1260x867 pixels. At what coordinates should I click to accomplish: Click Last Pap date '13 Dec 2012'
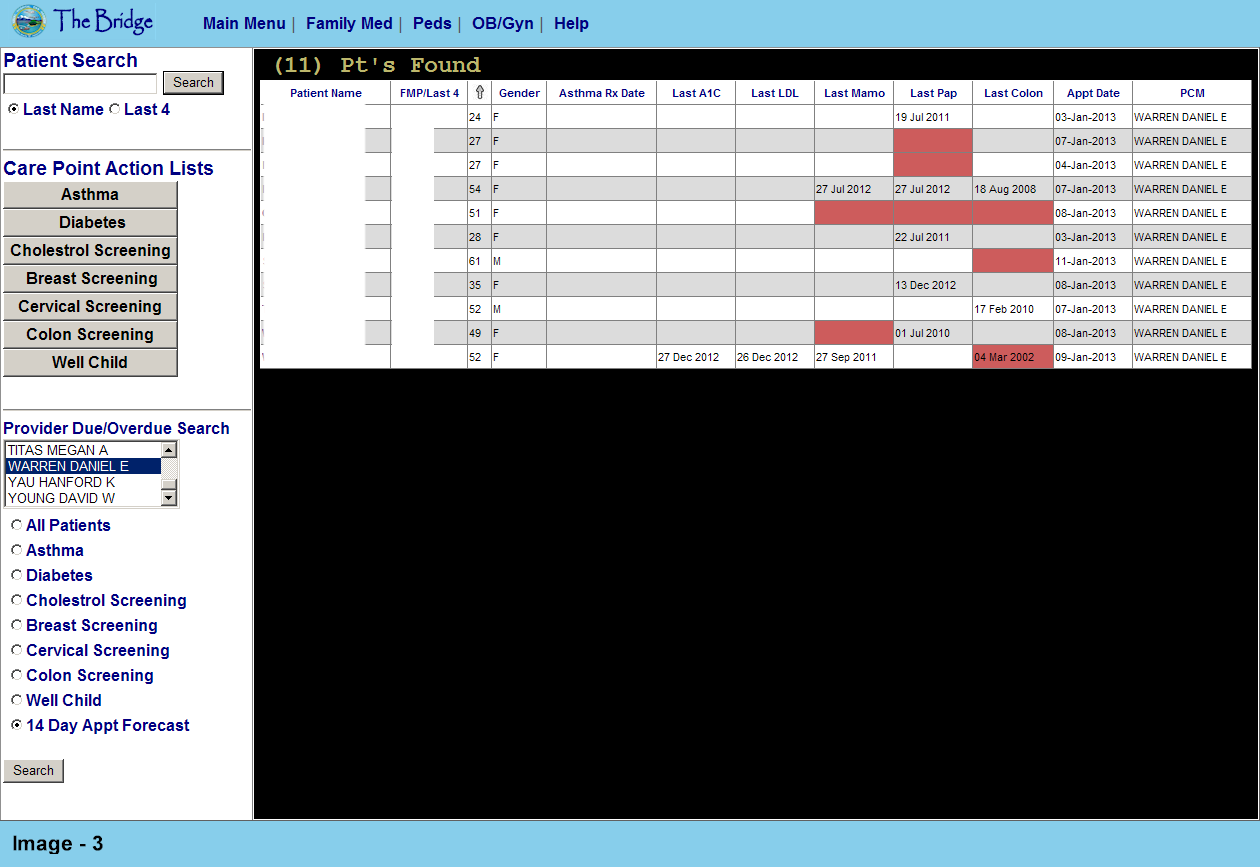[x=925, y=285]
